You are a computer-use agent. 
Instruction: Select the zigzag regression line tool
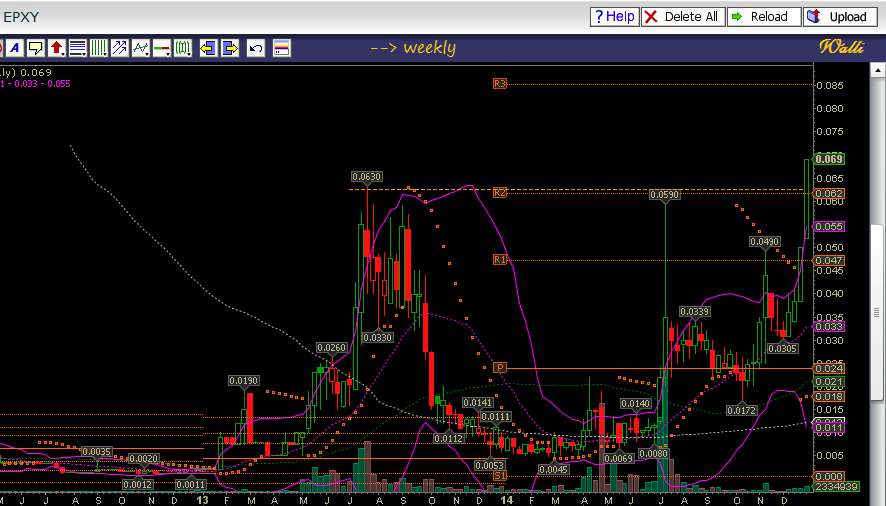140,48
